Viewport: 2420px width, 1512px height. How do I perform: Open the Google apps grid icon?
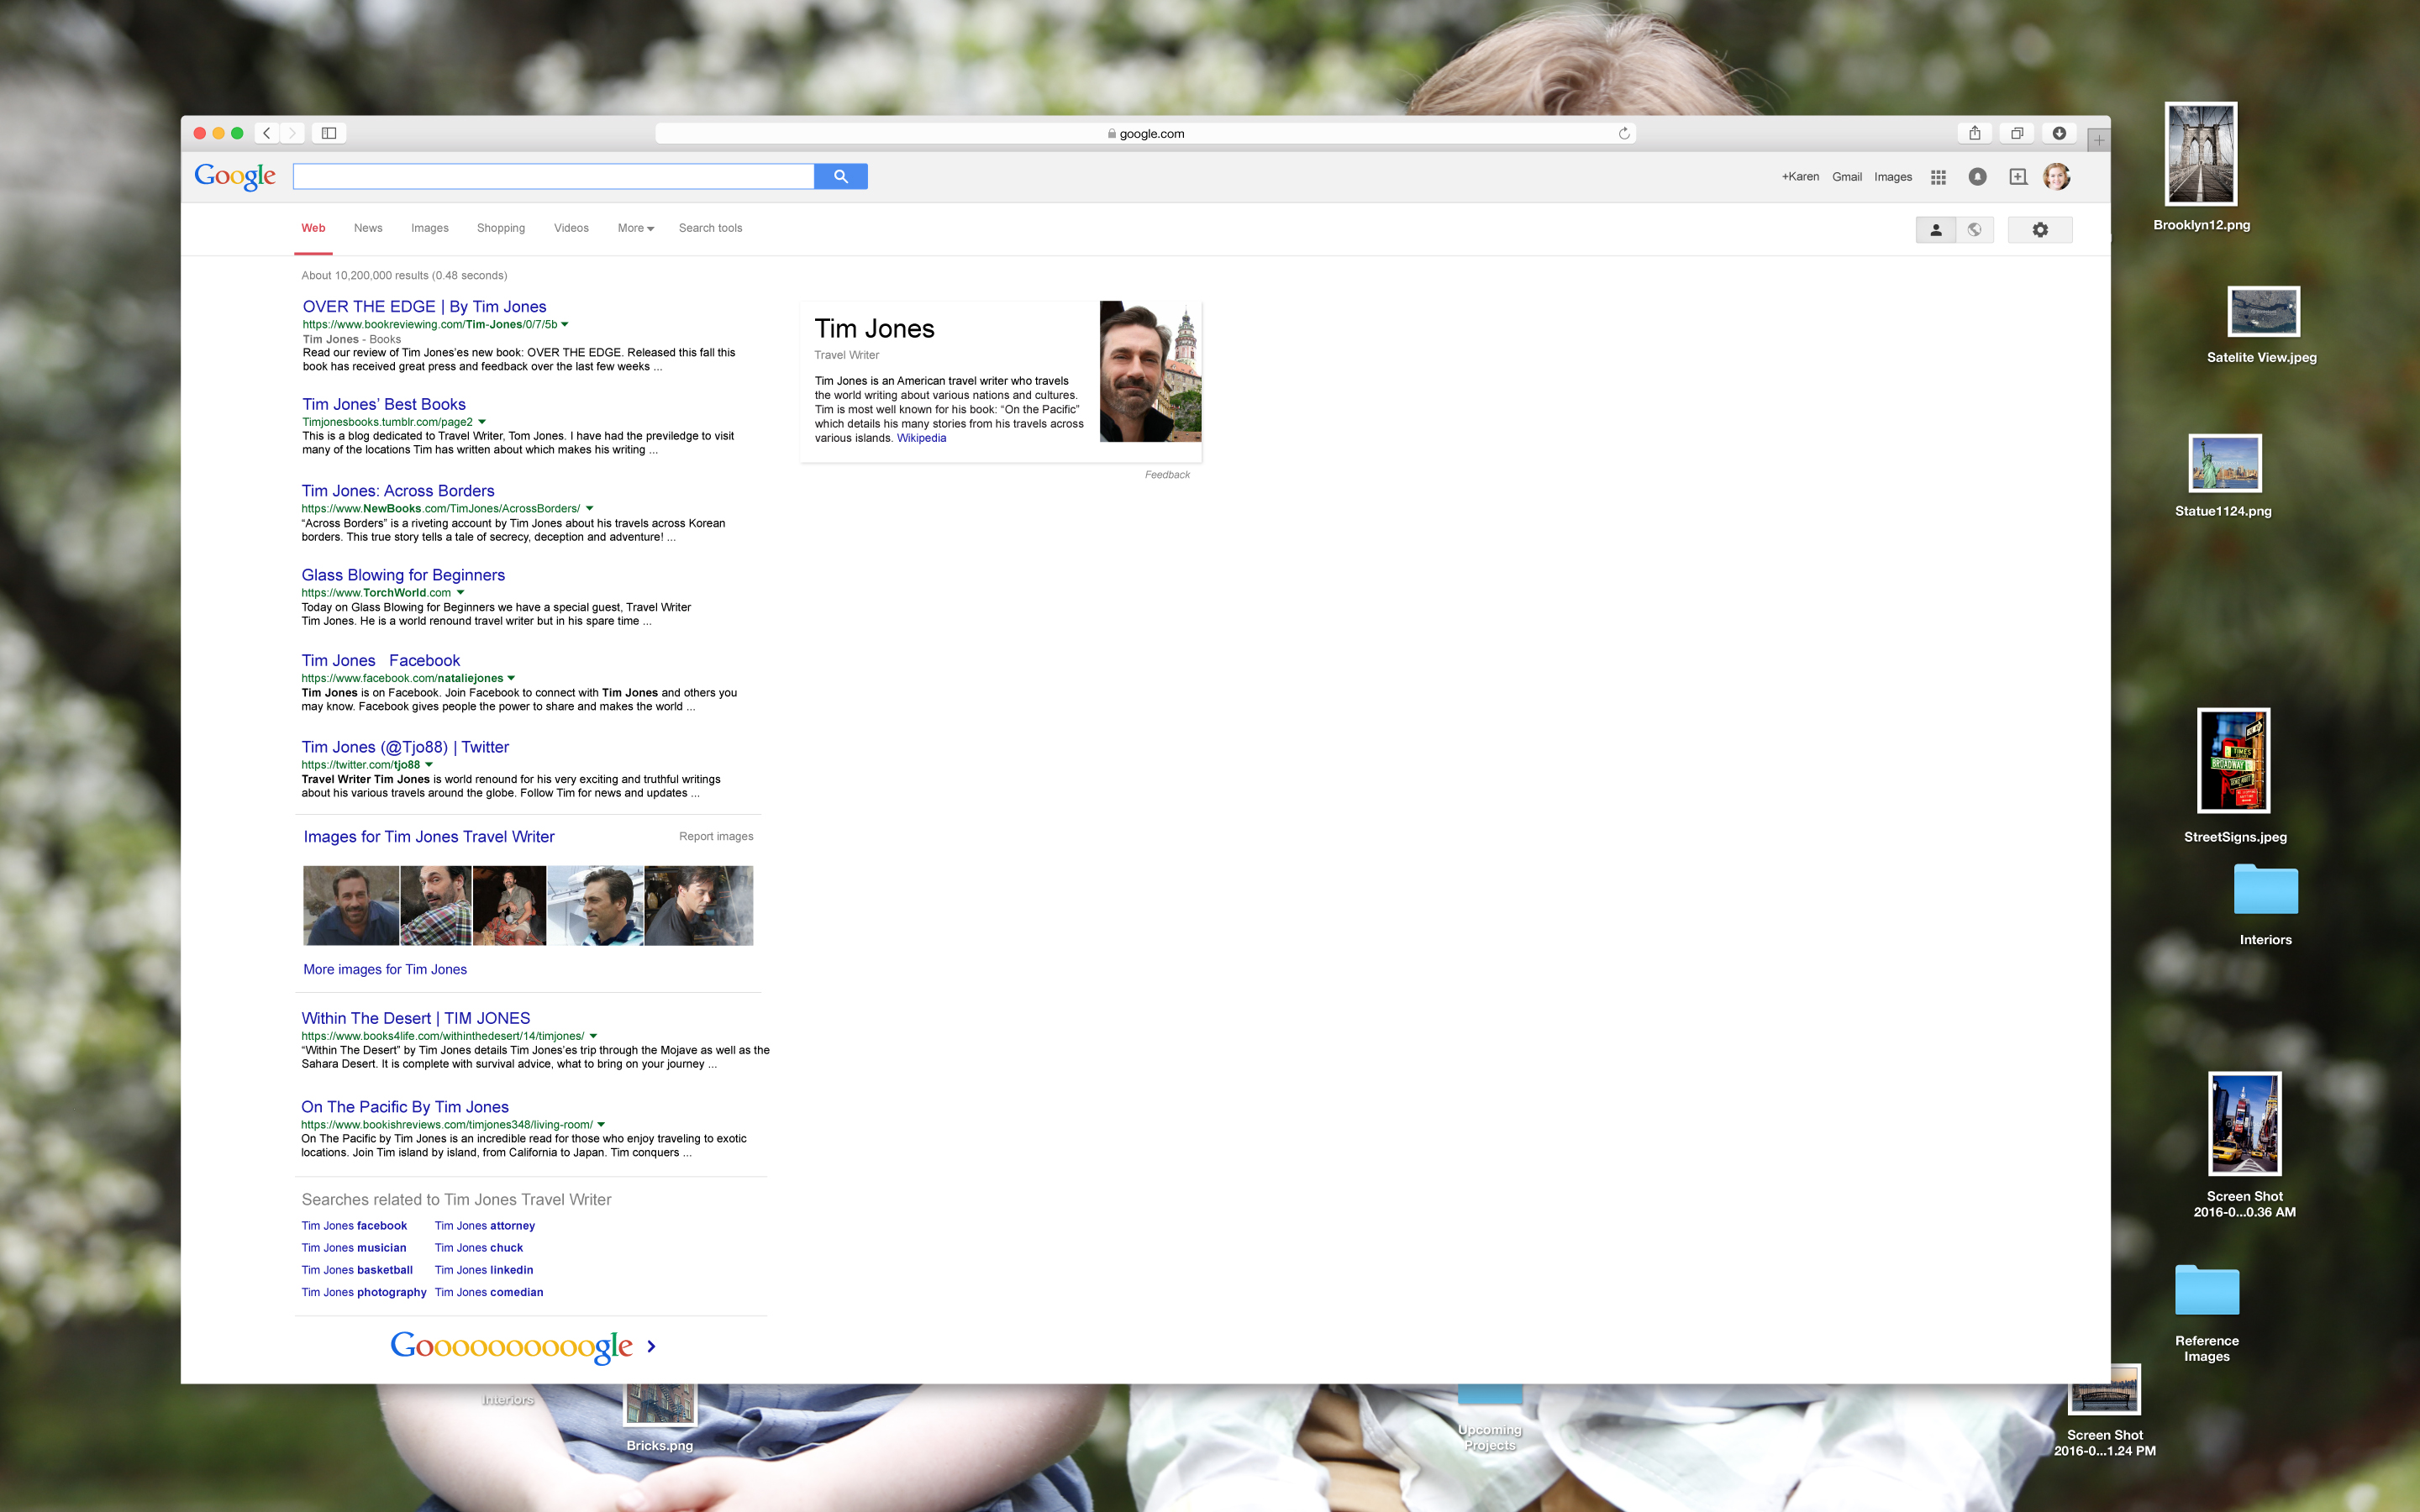click(1938, 177)
